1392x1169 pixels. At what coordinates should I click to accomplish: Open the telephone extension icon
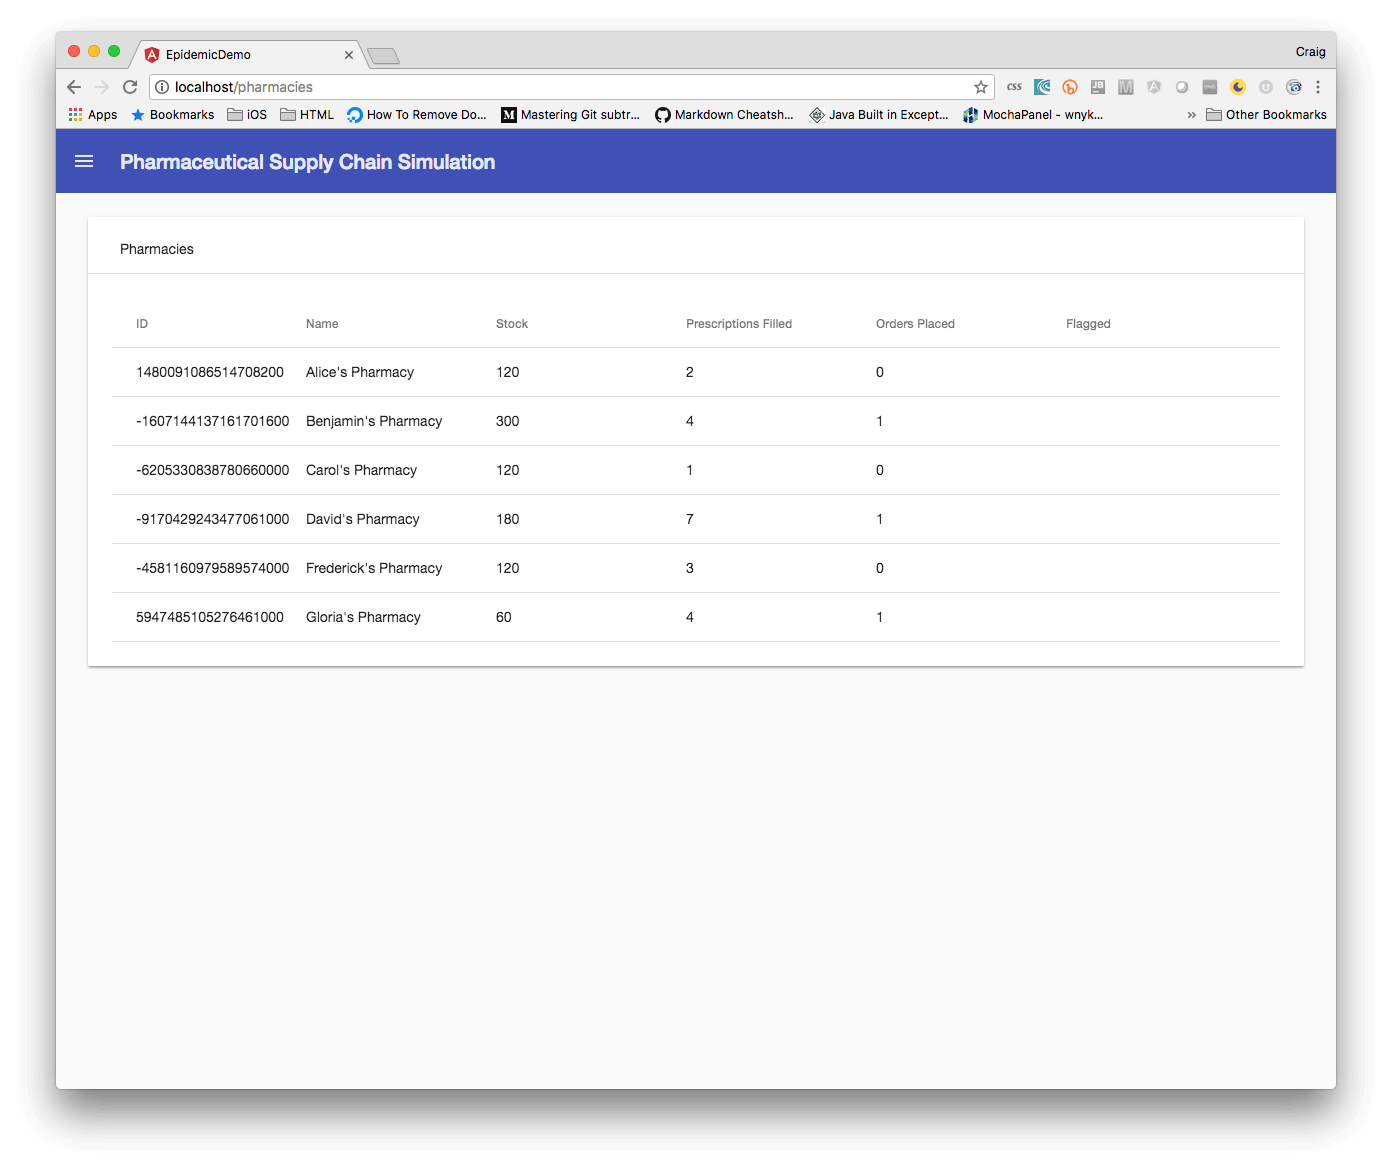click(x=1294, y=87)
